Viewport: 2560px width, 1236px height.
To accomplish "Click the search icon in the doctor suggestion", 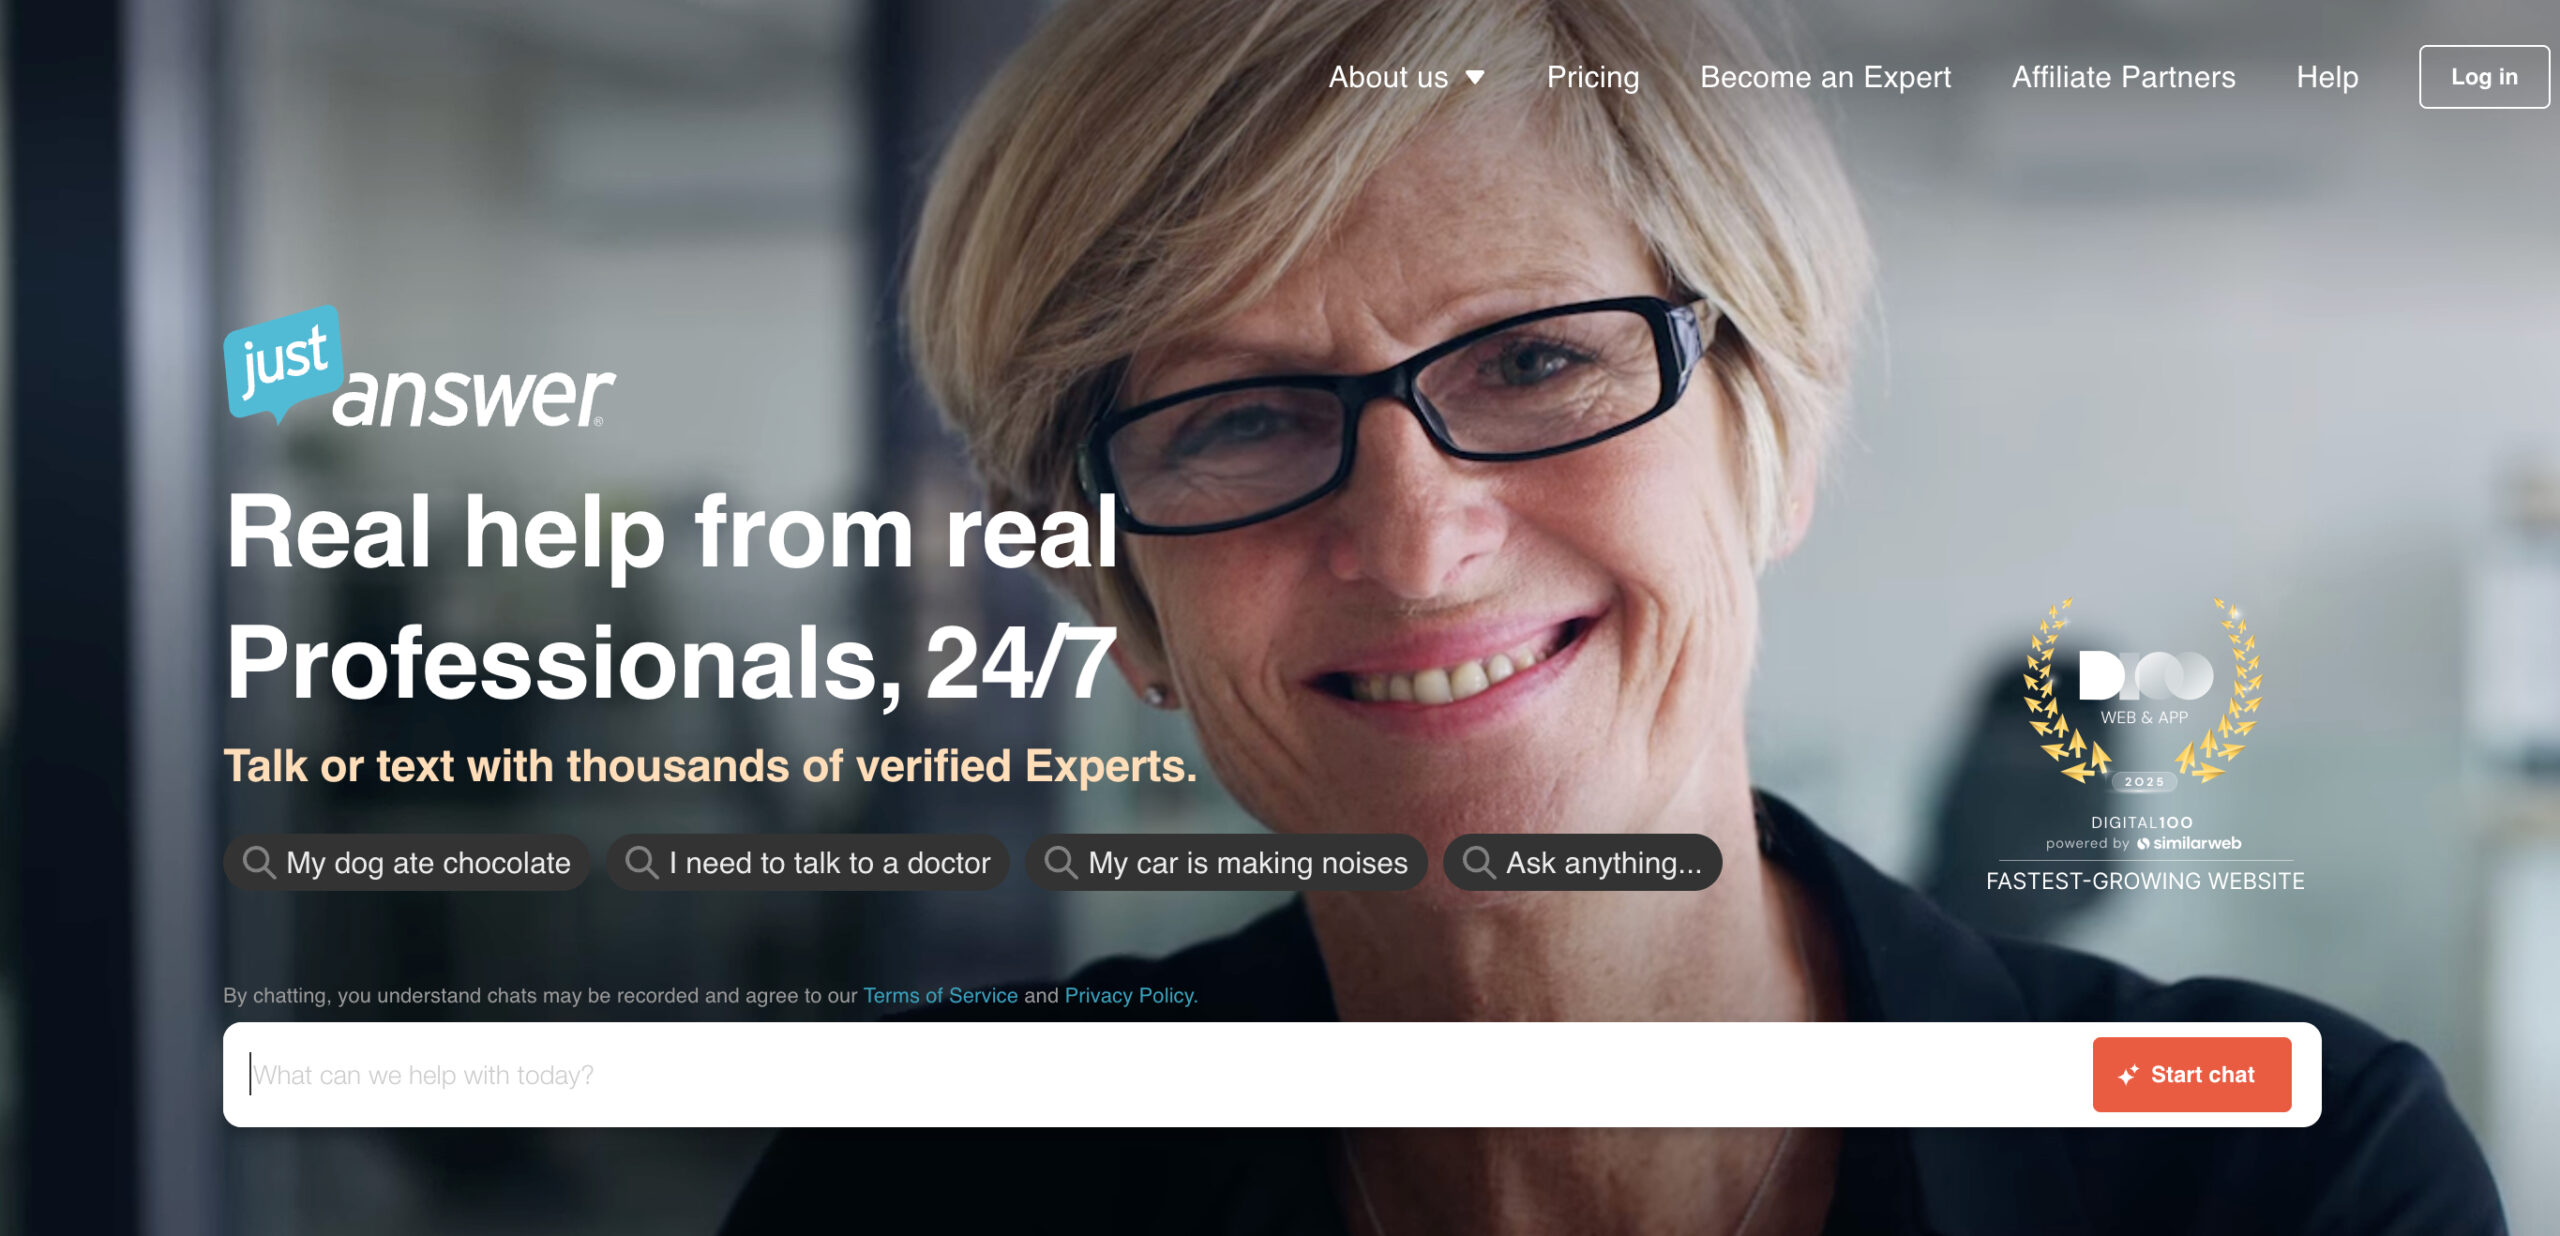I will pyautogui.click(x=641, y=862).
